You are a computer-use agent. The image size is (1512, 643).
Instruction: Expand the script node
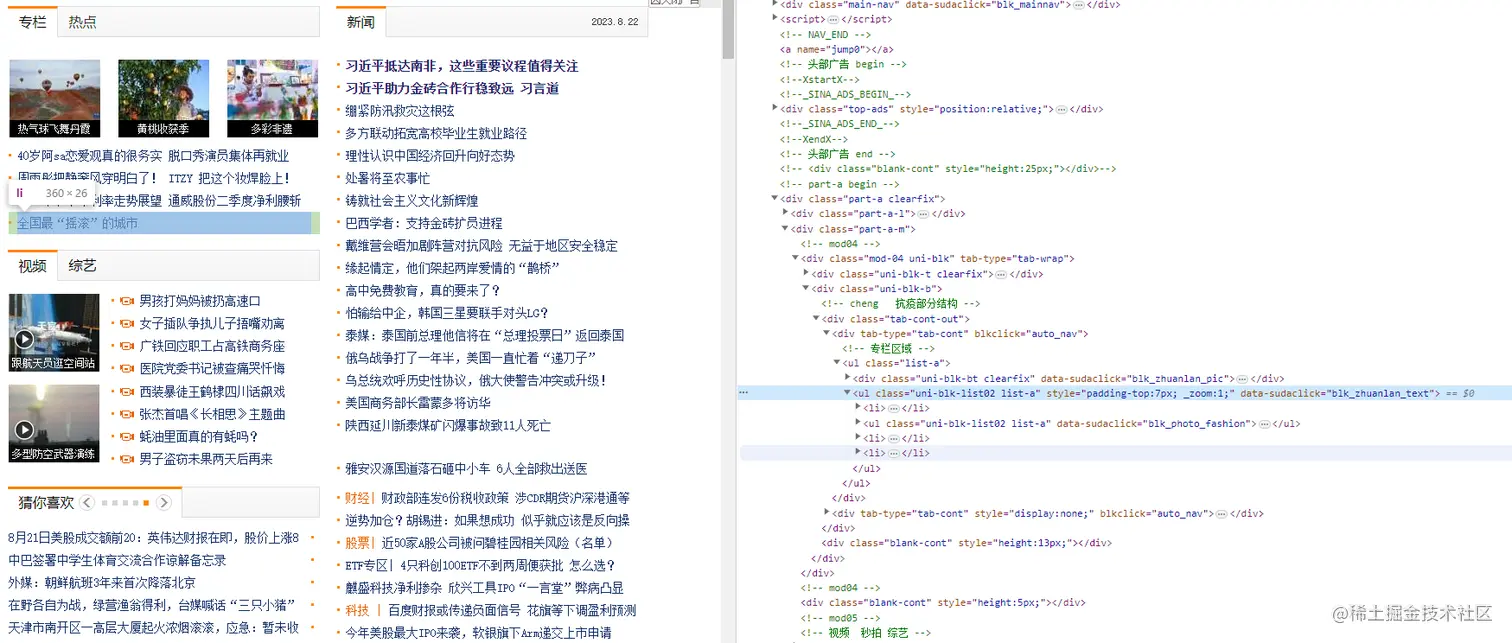tap(775, 19)
